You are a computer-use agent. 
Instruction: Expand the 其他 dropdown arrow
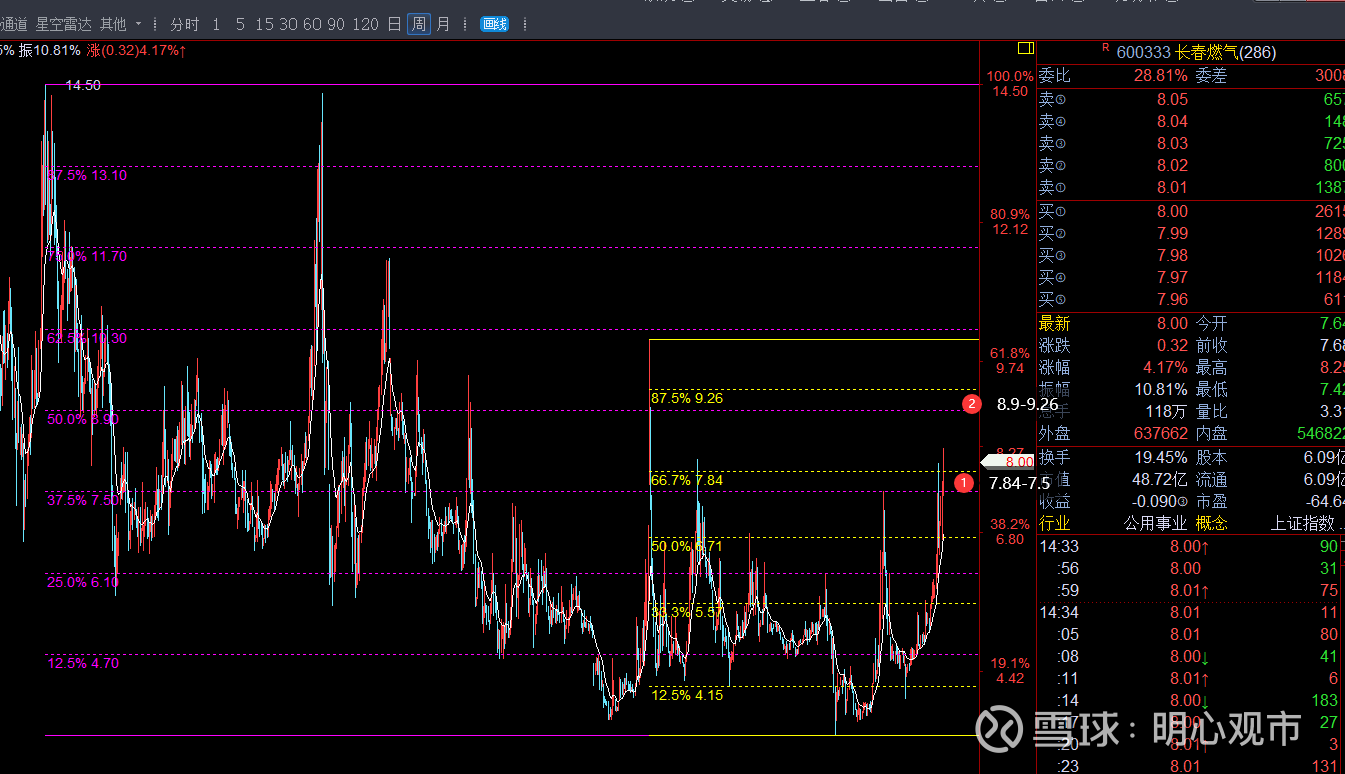pyautogui.click(x=138, y=24)
